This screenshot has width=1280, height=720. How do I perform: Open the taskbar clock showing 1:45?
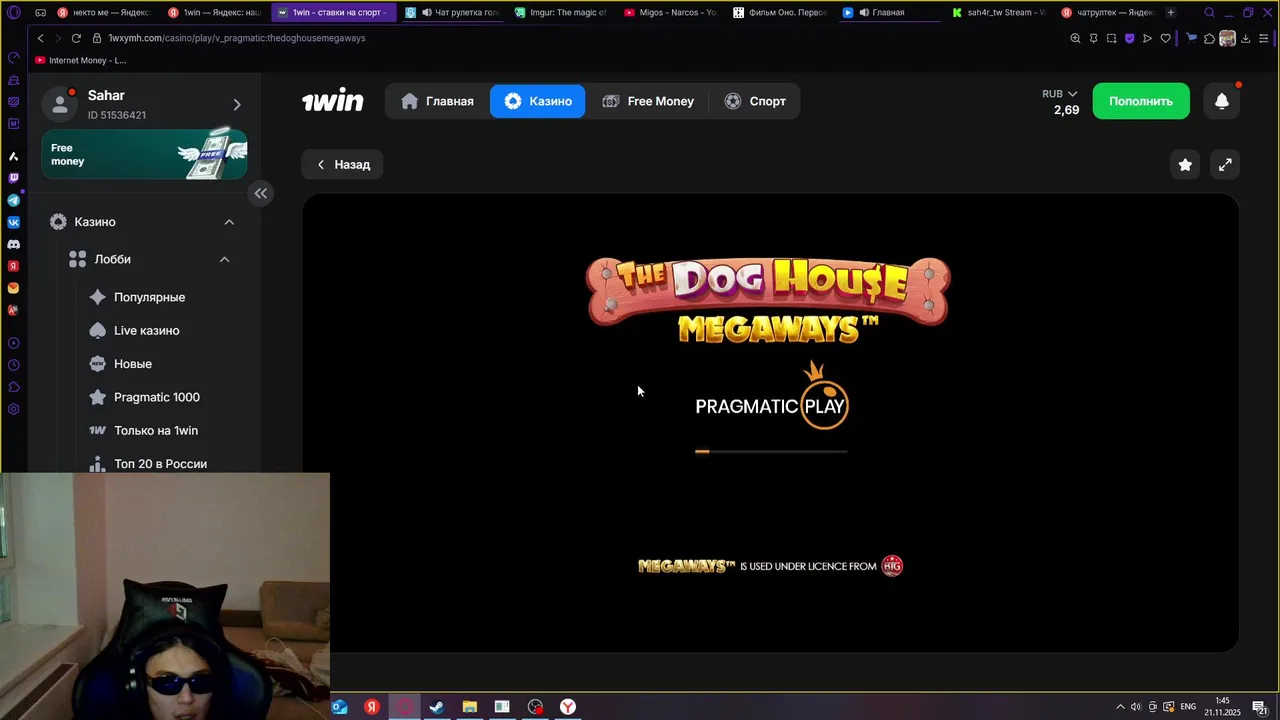click(1222, 706)
